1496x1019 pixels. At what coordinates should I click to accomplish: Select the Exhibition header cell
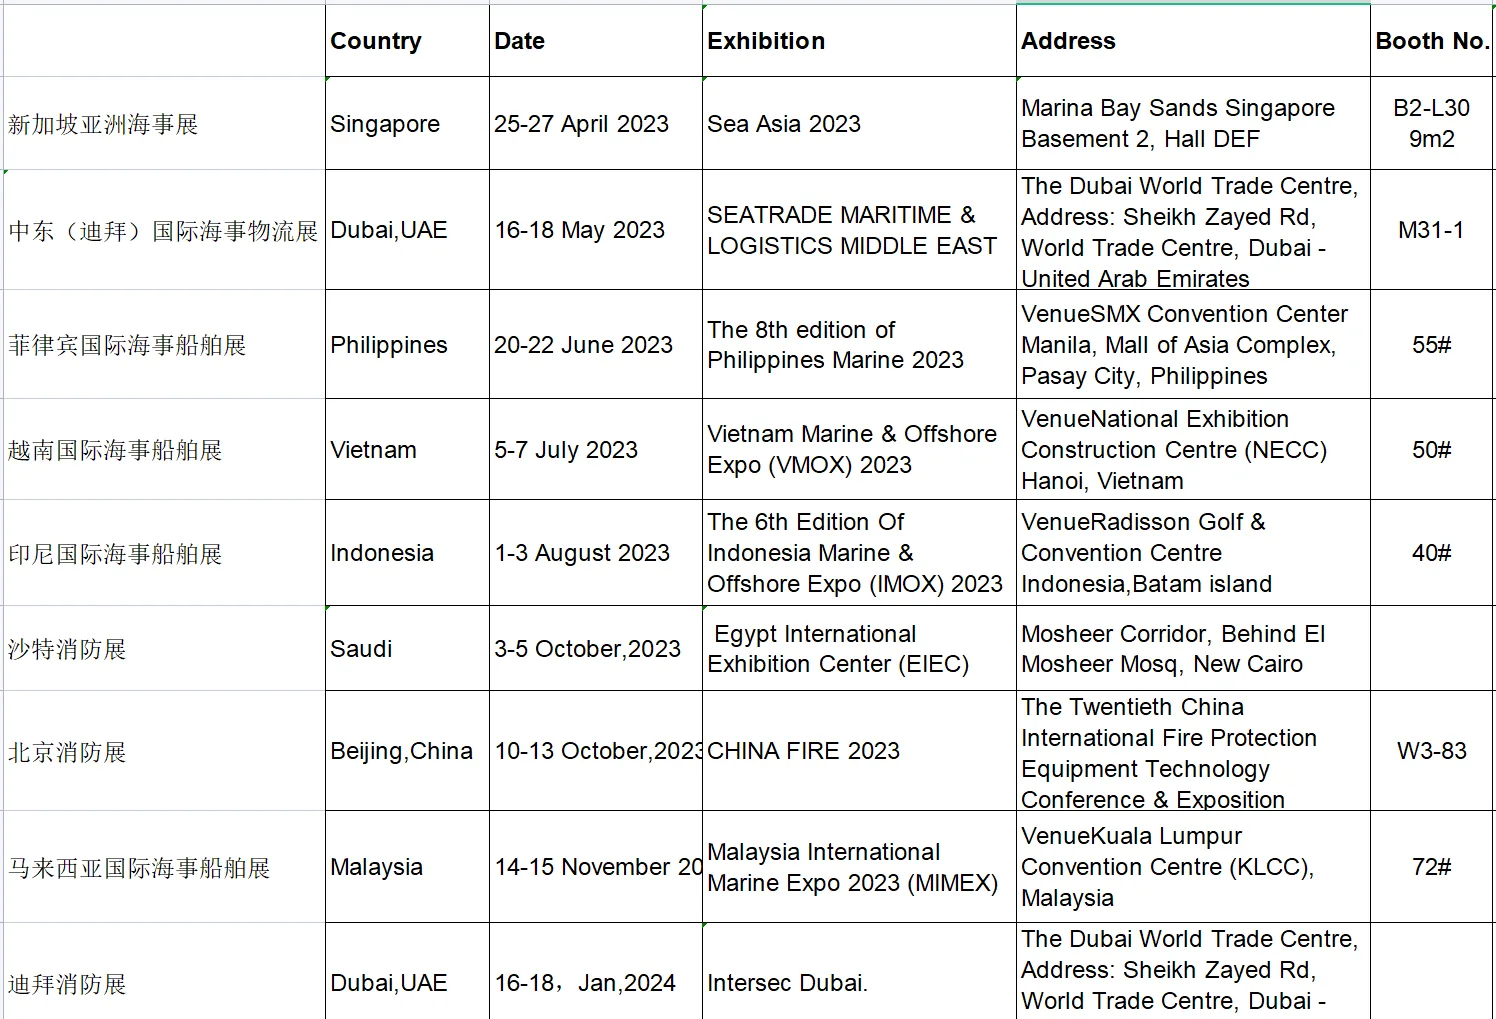(x=858, y=41)
